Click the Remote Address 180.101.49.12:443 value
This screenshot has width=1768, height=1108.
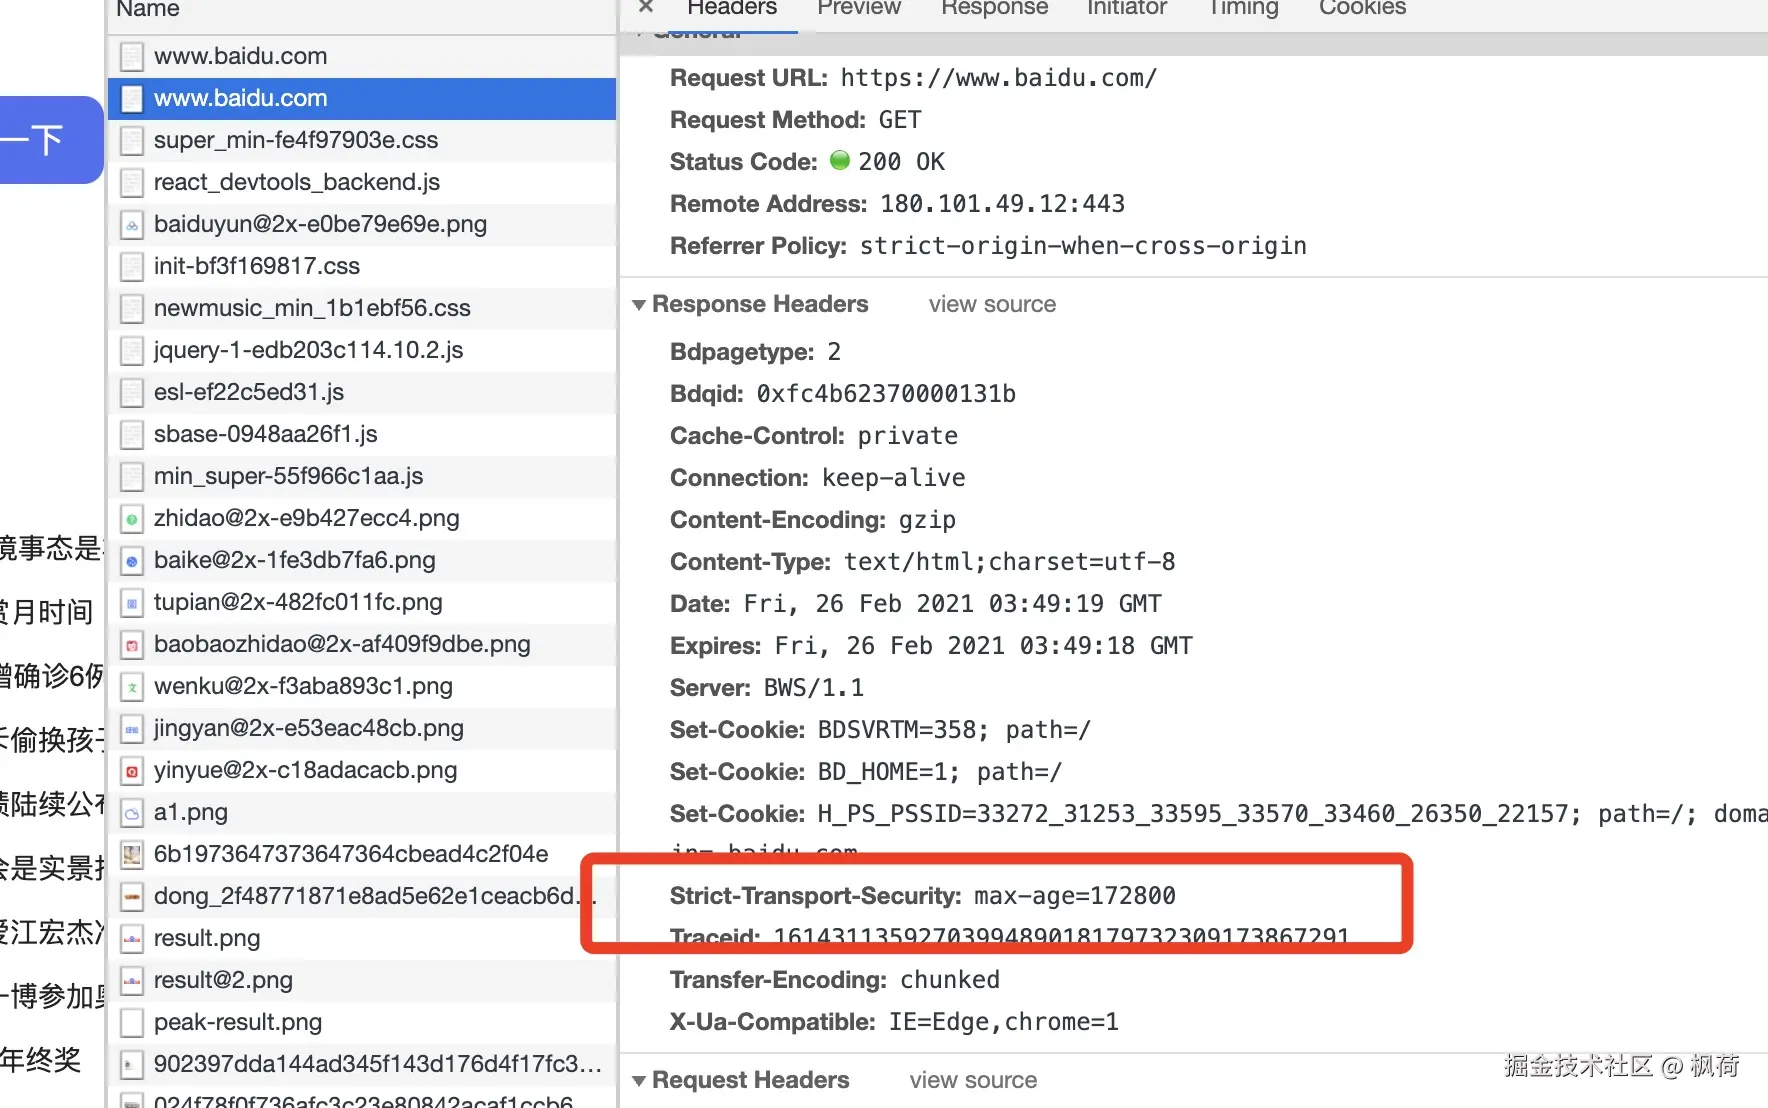1002,204
